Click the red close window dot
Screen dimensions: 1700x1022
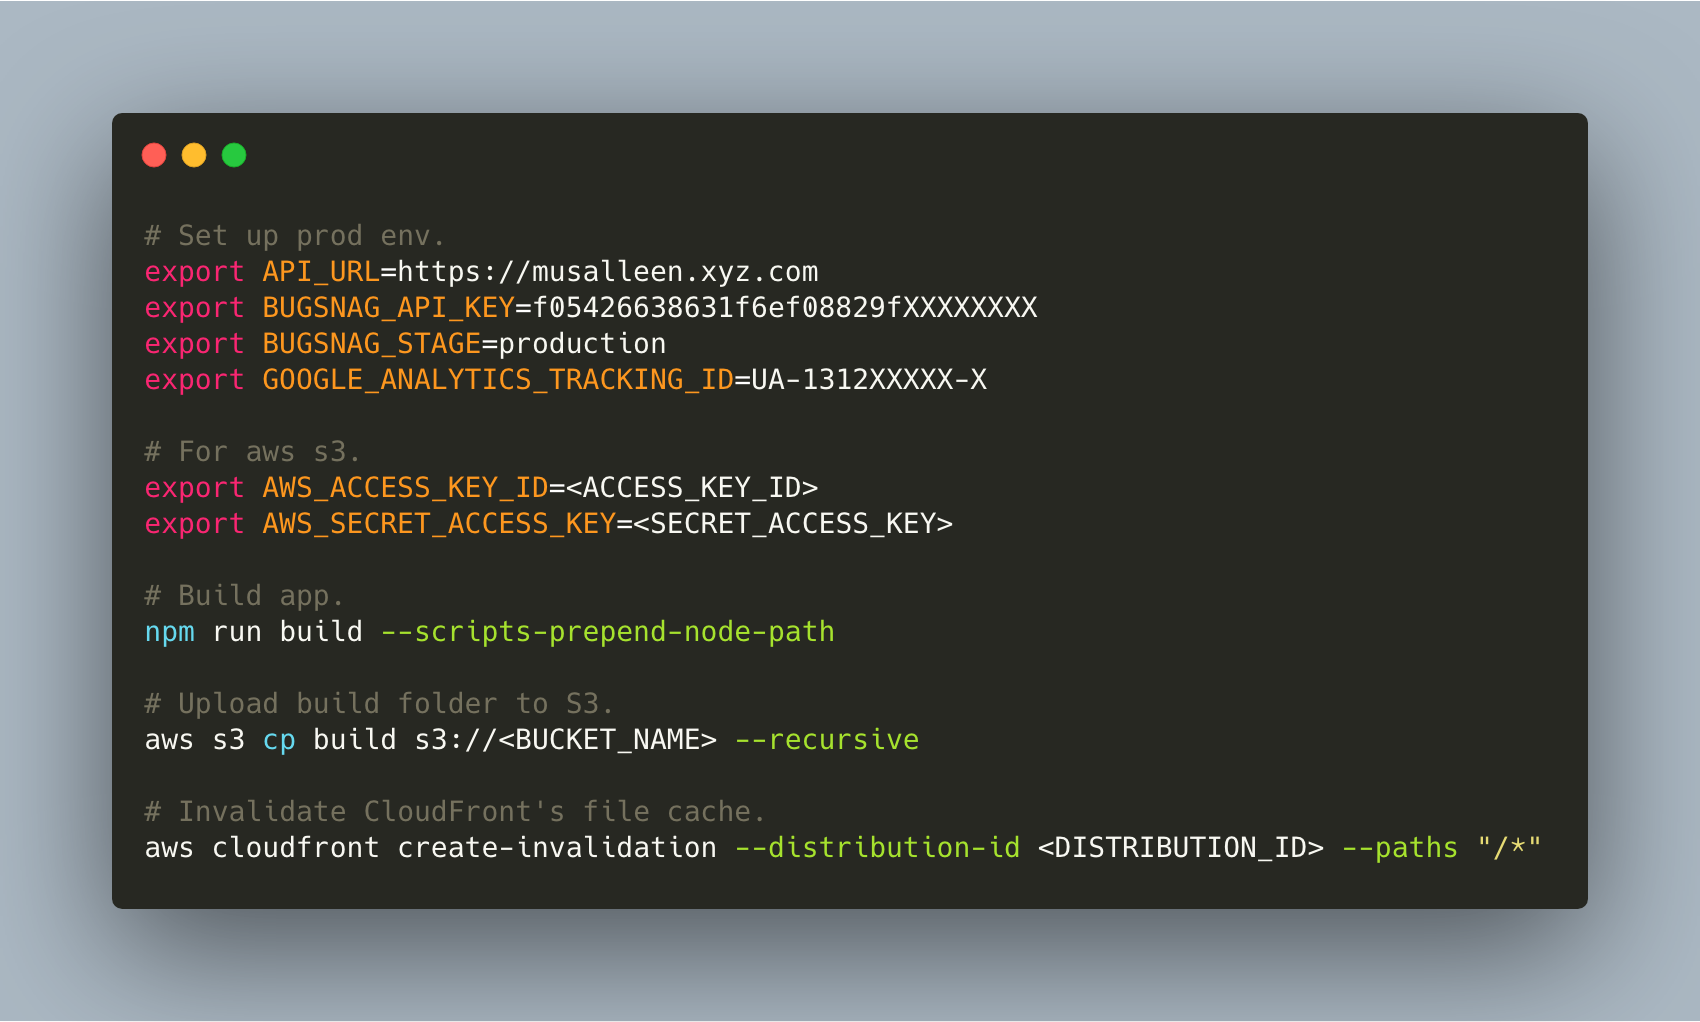[x=154, y=155]
